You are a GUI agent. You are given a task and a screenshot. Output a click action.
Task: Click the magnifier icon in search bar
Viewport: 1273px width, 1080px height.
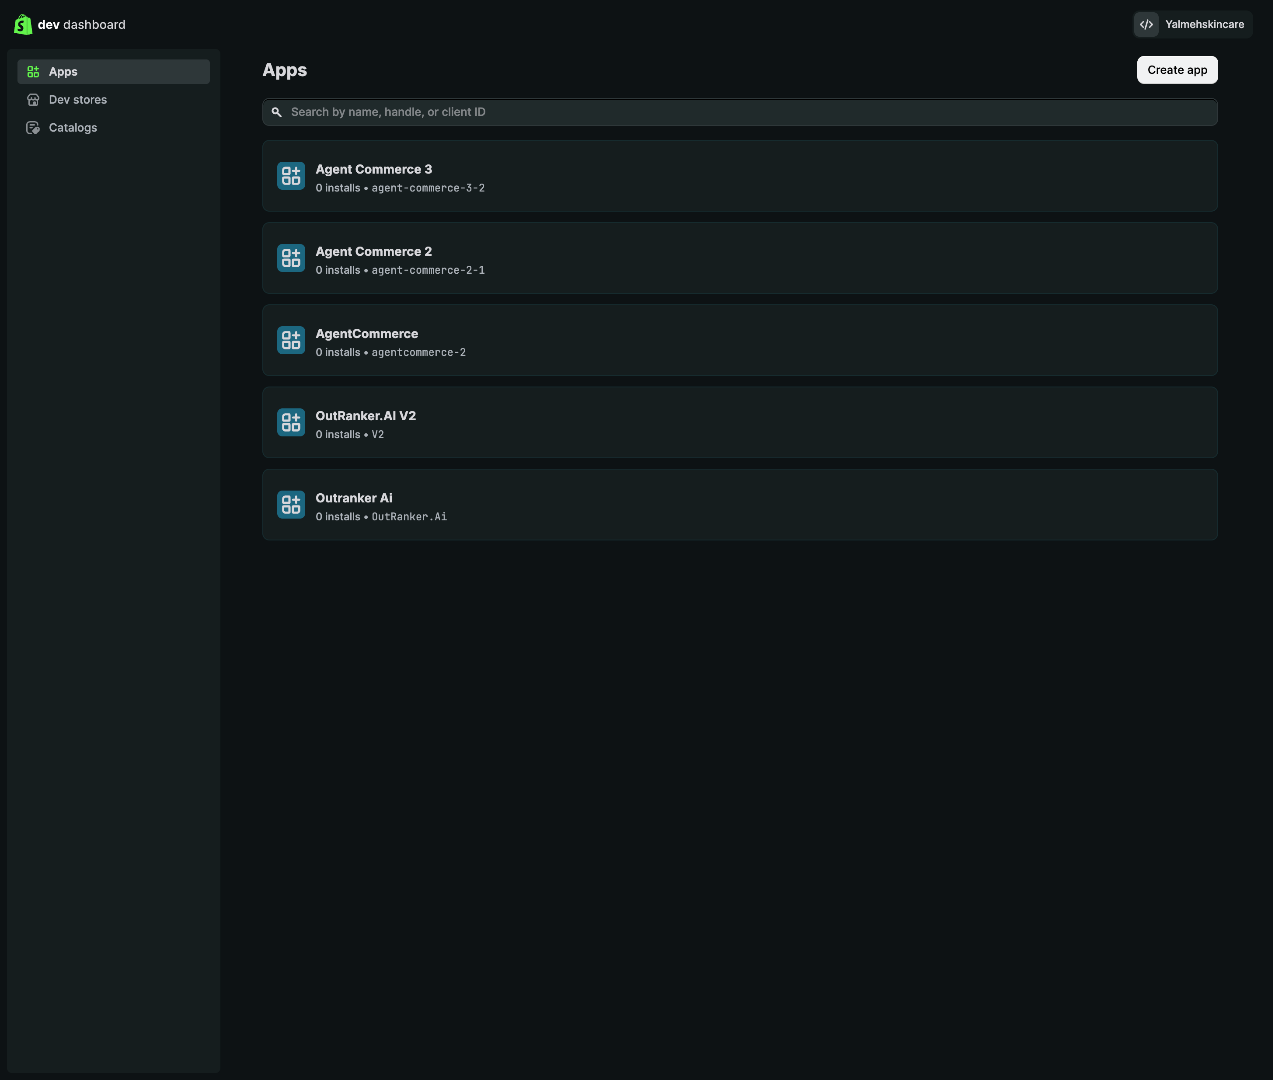pos(277,112)
